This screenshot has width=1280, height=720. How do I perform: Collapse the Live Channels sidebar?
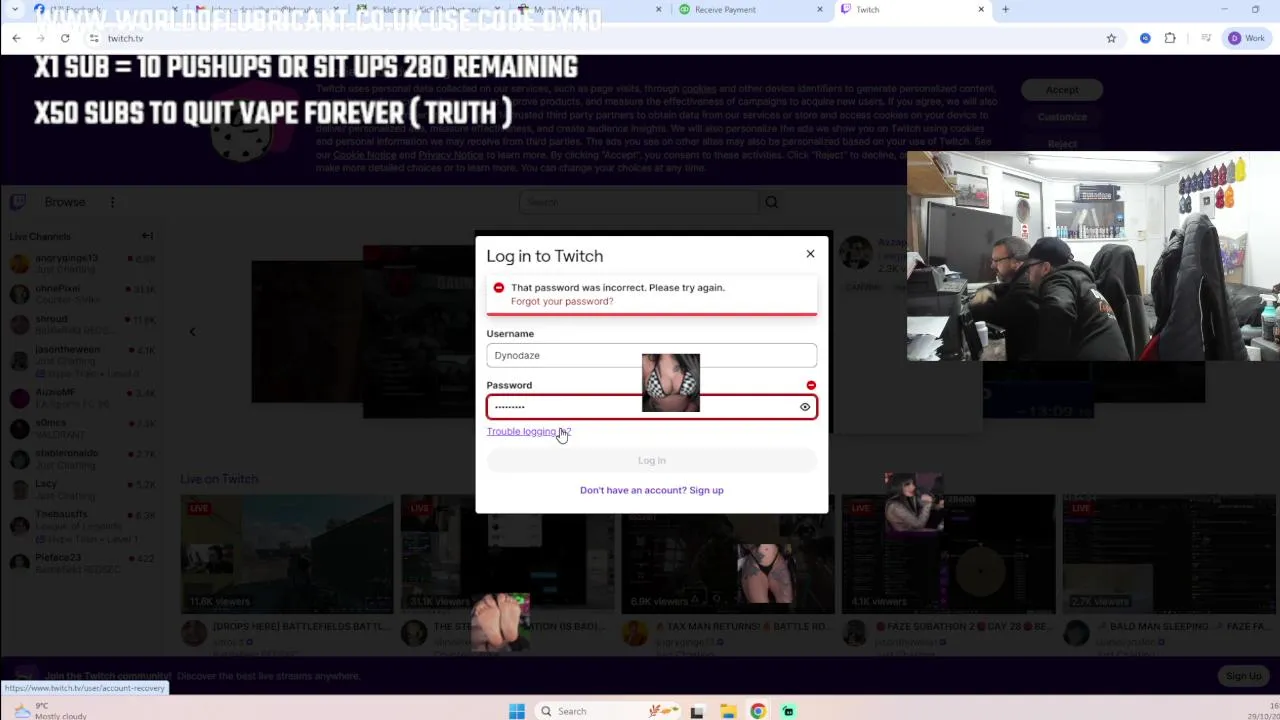click(147, 236)
